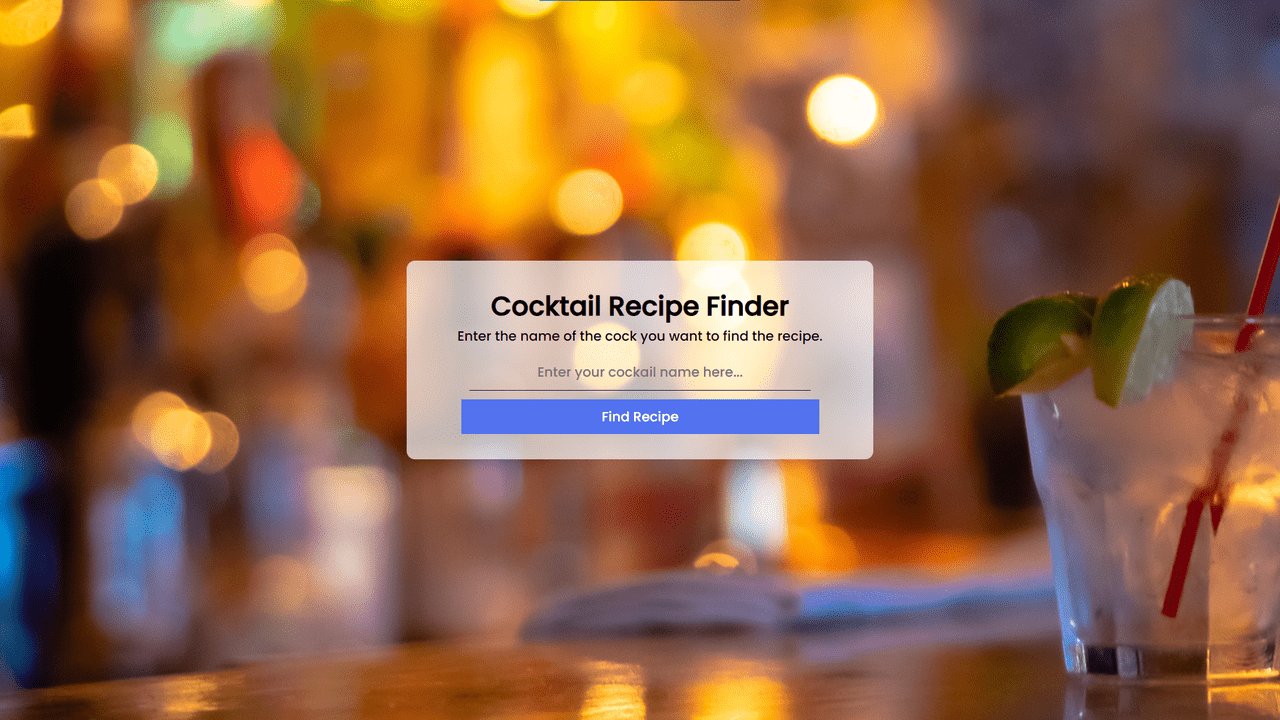The width and height of the screenshot is (1280, 720).
Task: Click the 'Find Recipe' button
Action: 640,417
